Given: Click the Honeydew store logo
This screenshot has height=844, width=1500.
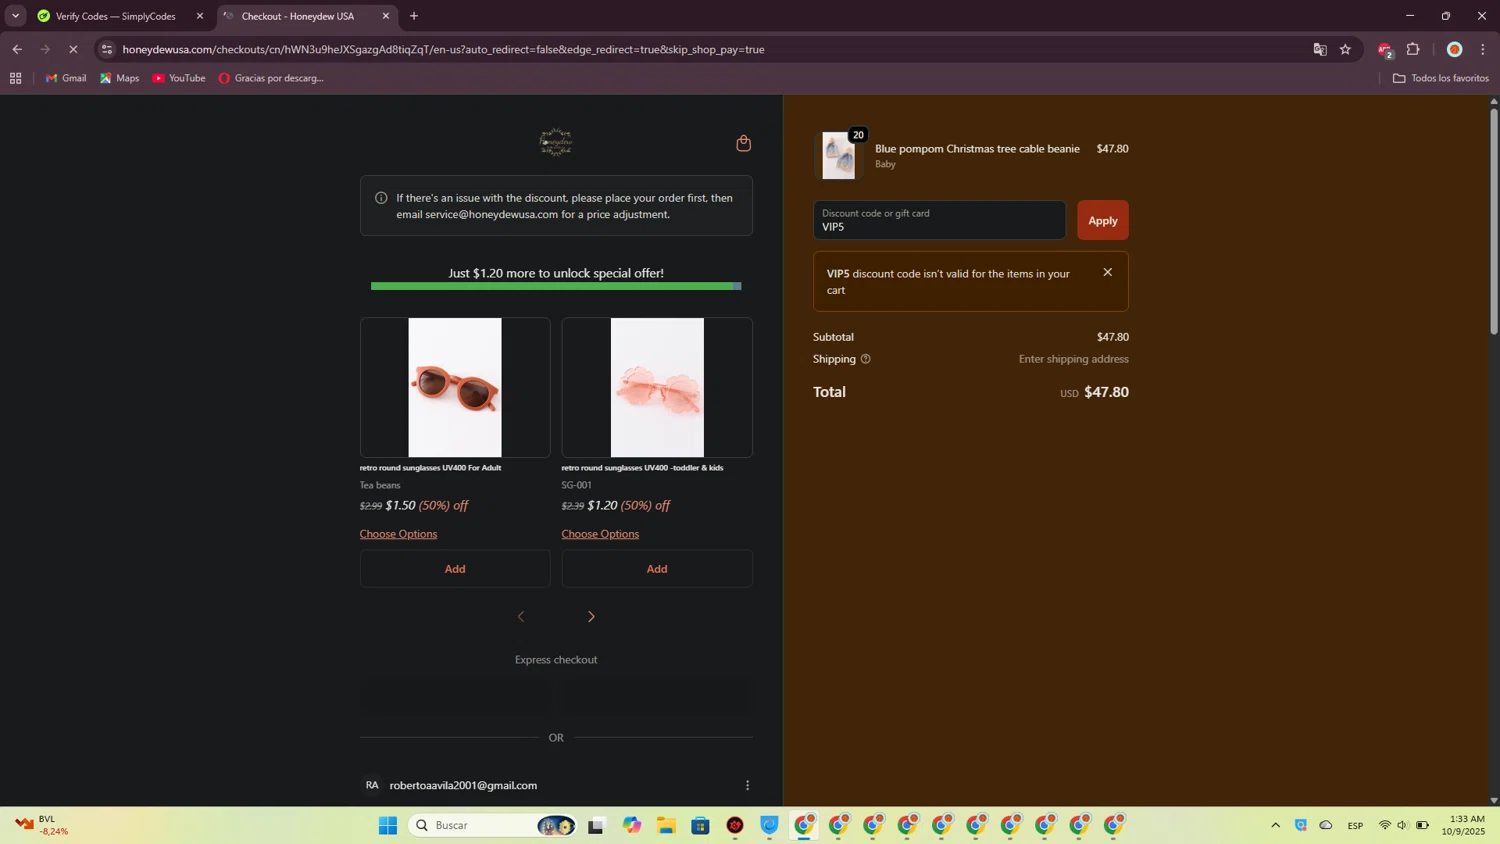Looking at the screenshot, I should (556, 143).
